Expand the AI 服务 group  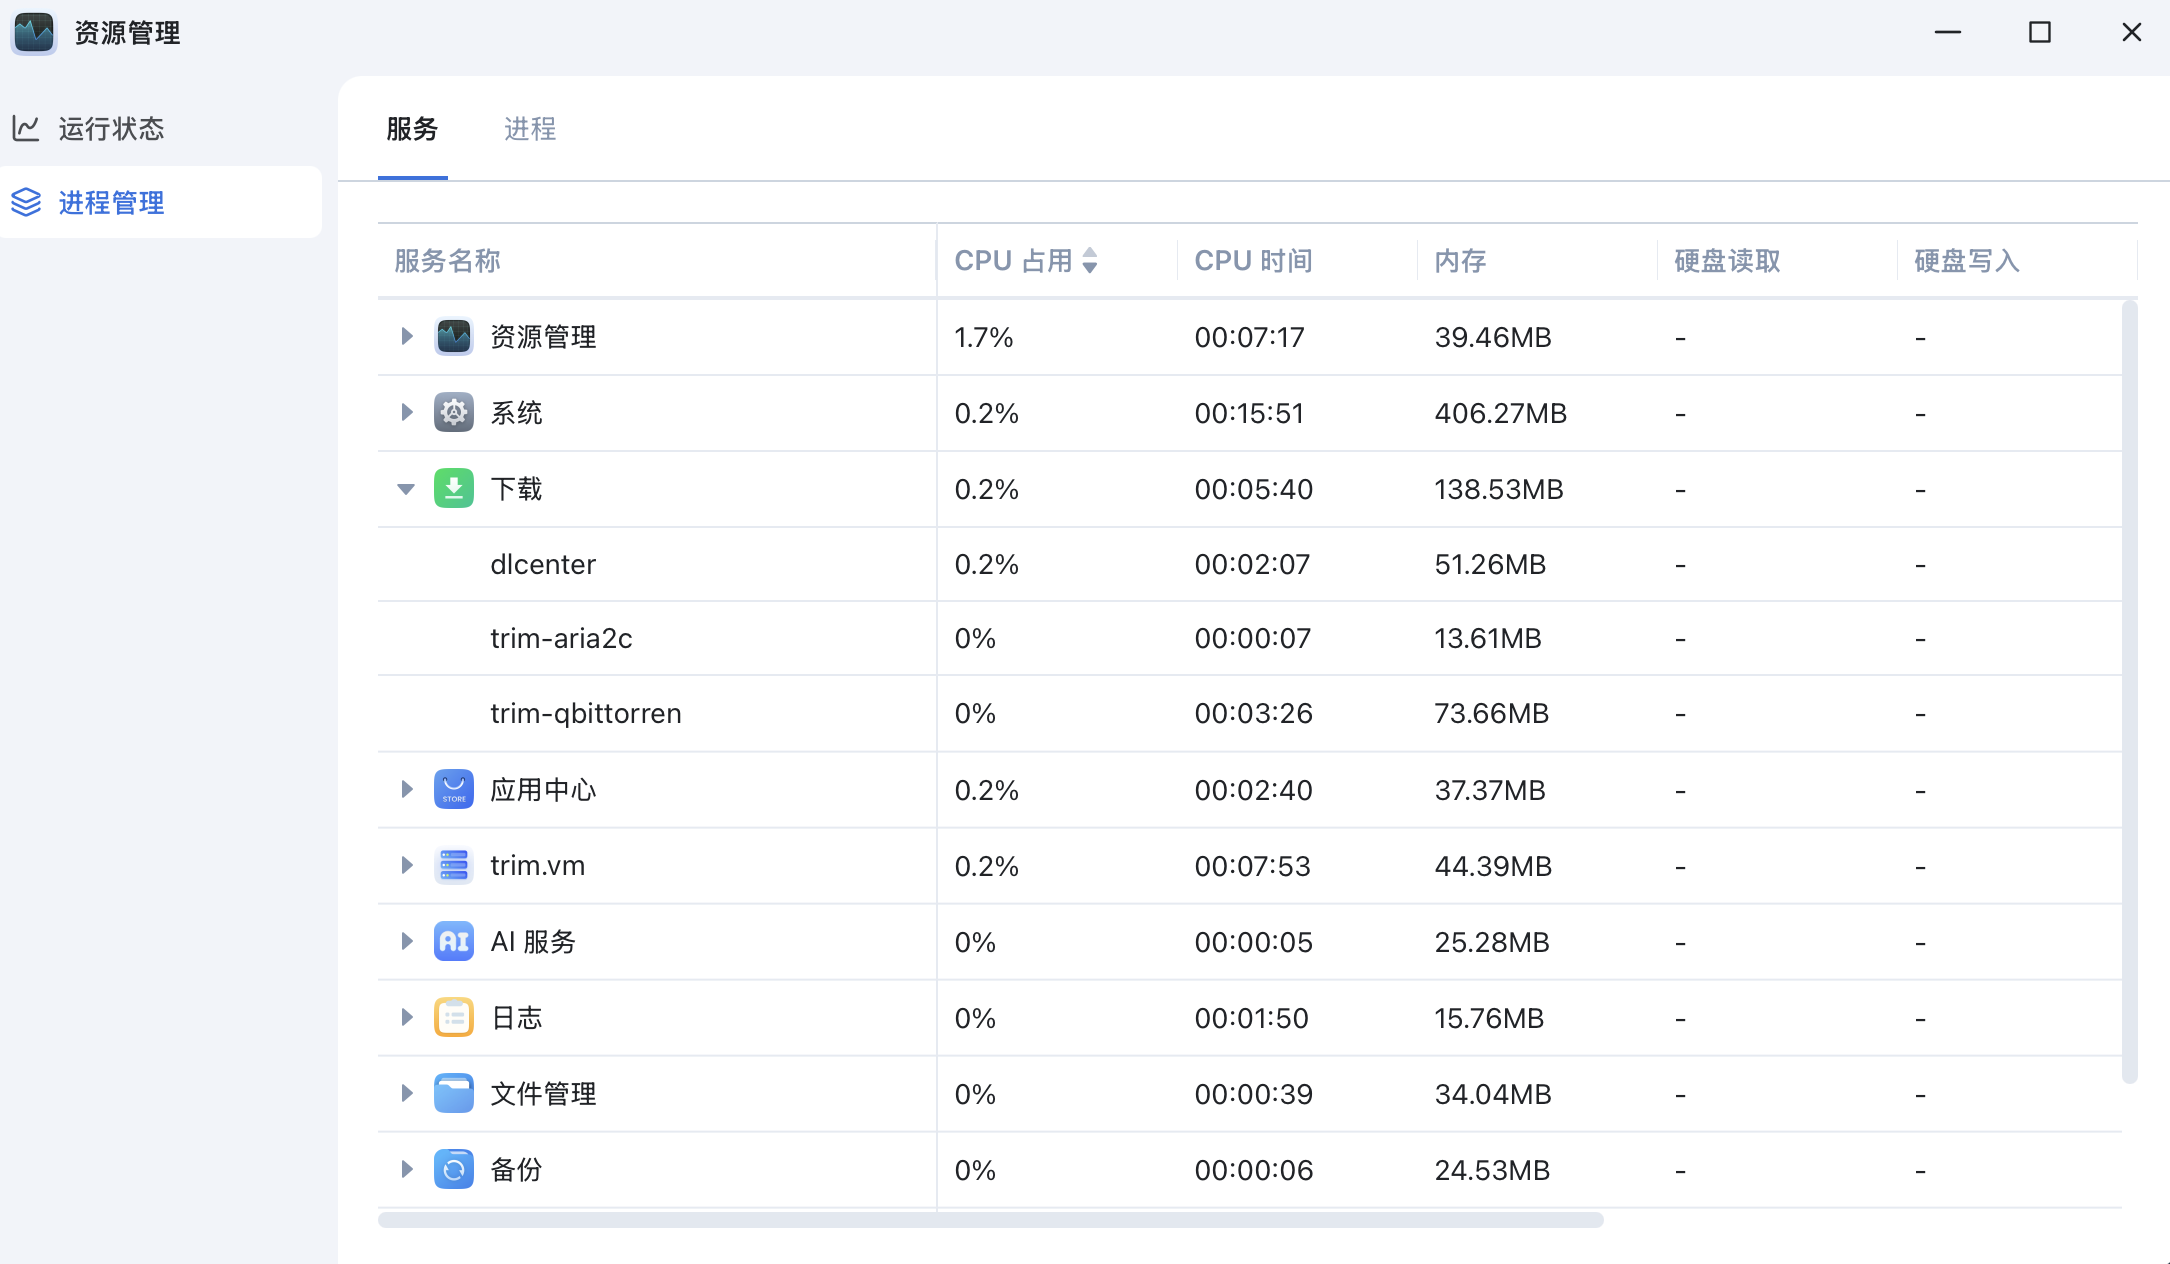click(406, 941)
